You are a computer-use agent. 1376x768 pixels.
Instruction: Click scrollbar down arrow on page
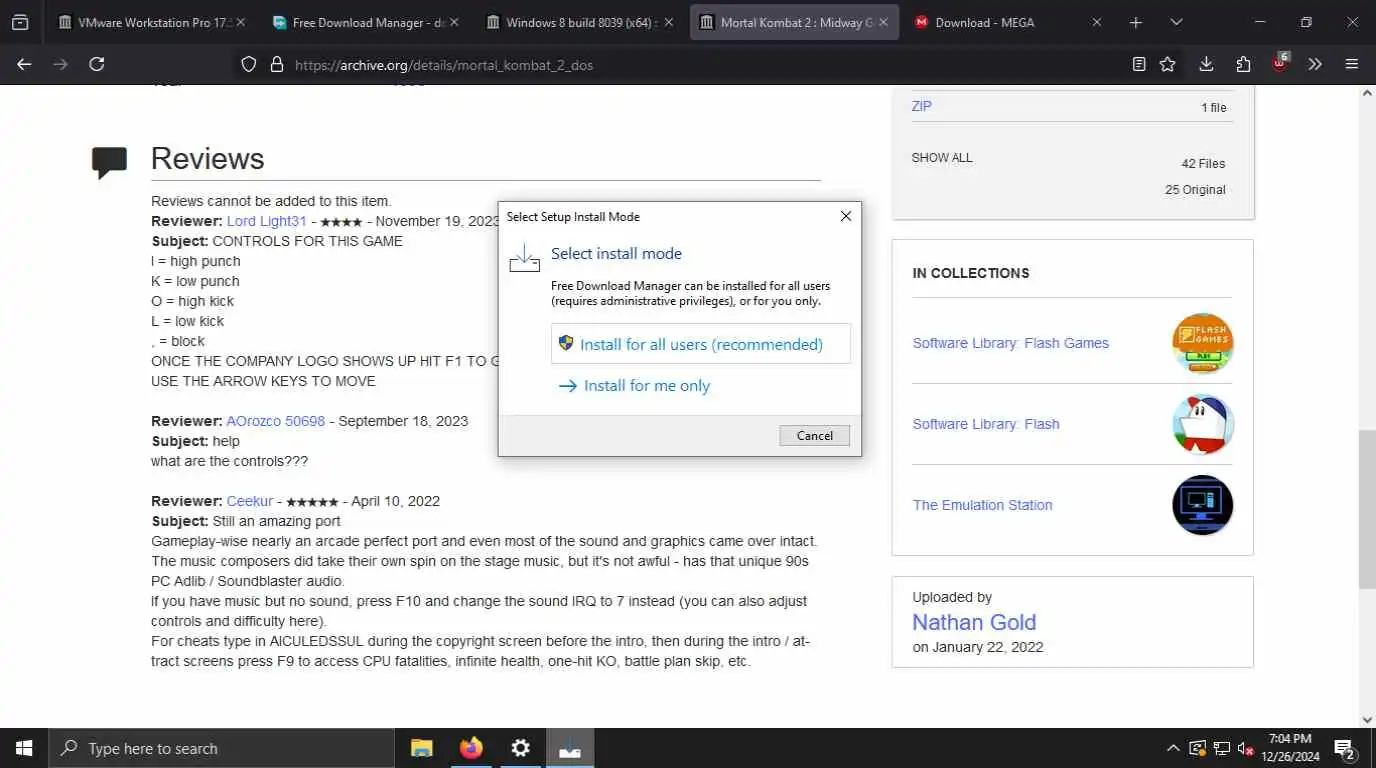tap(1367, 719)
